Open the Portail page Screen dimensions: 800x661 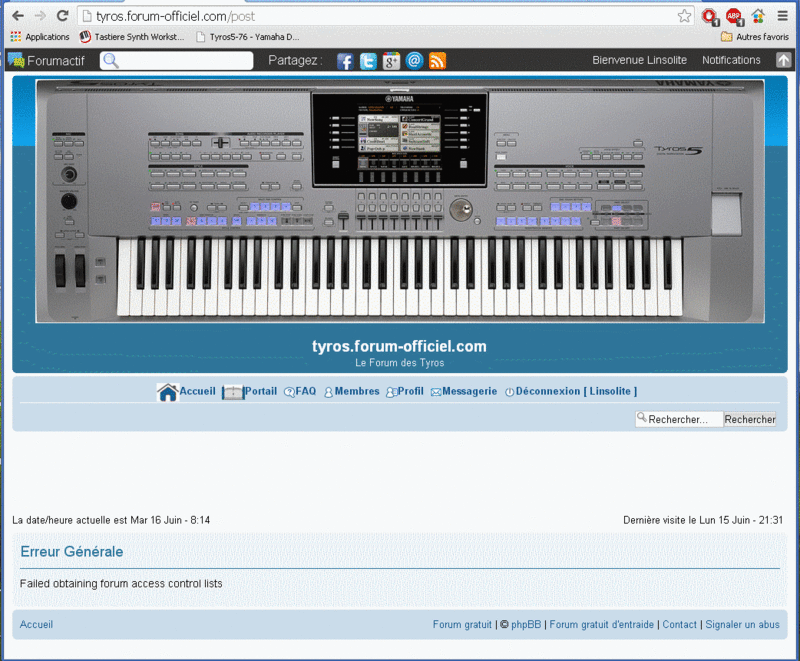pos(261,391)
